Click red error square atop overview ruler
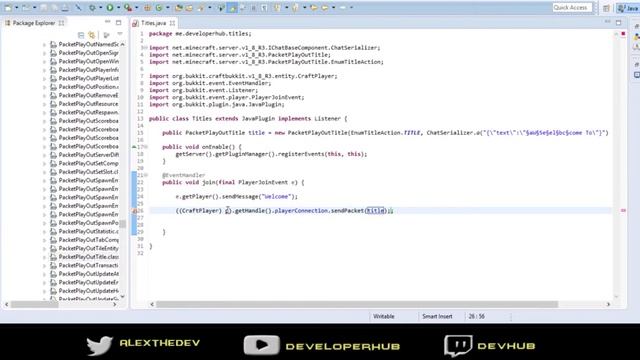The image size is (640, 360). click(623, 34)
